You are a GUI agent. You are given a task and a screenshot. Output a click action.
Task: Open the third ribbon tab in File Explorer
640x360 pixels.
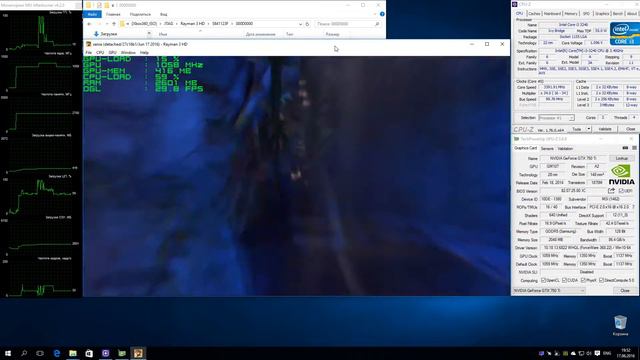[140, 14]
